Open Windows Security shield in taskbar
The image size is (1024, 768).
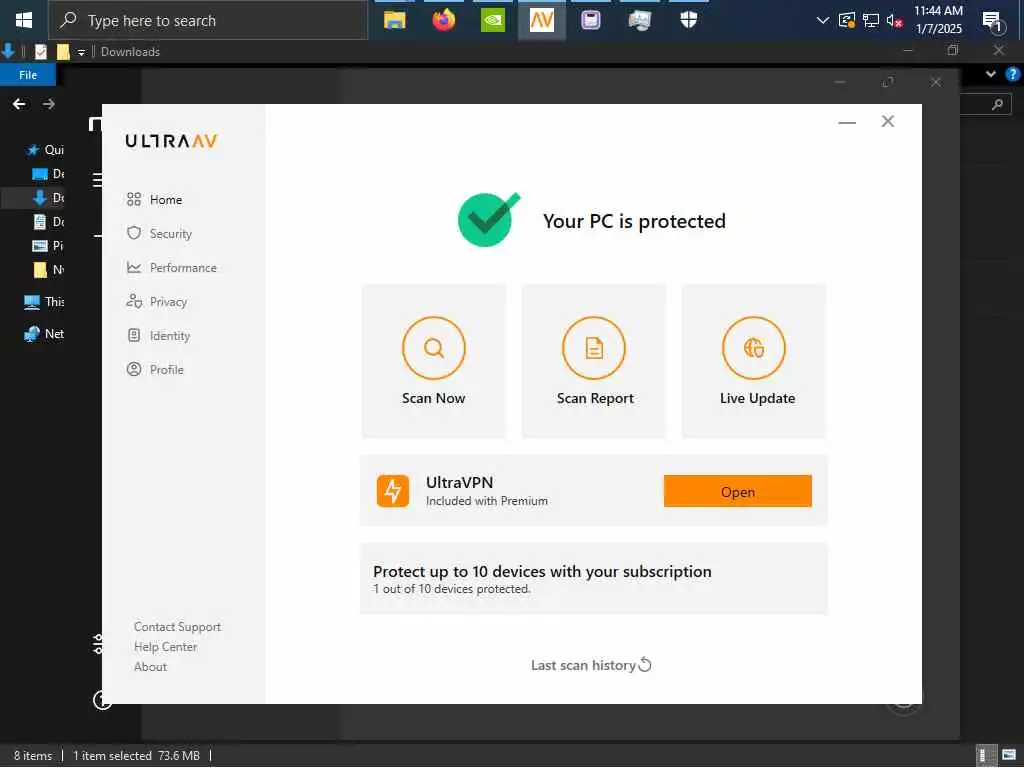coord(688,20)
